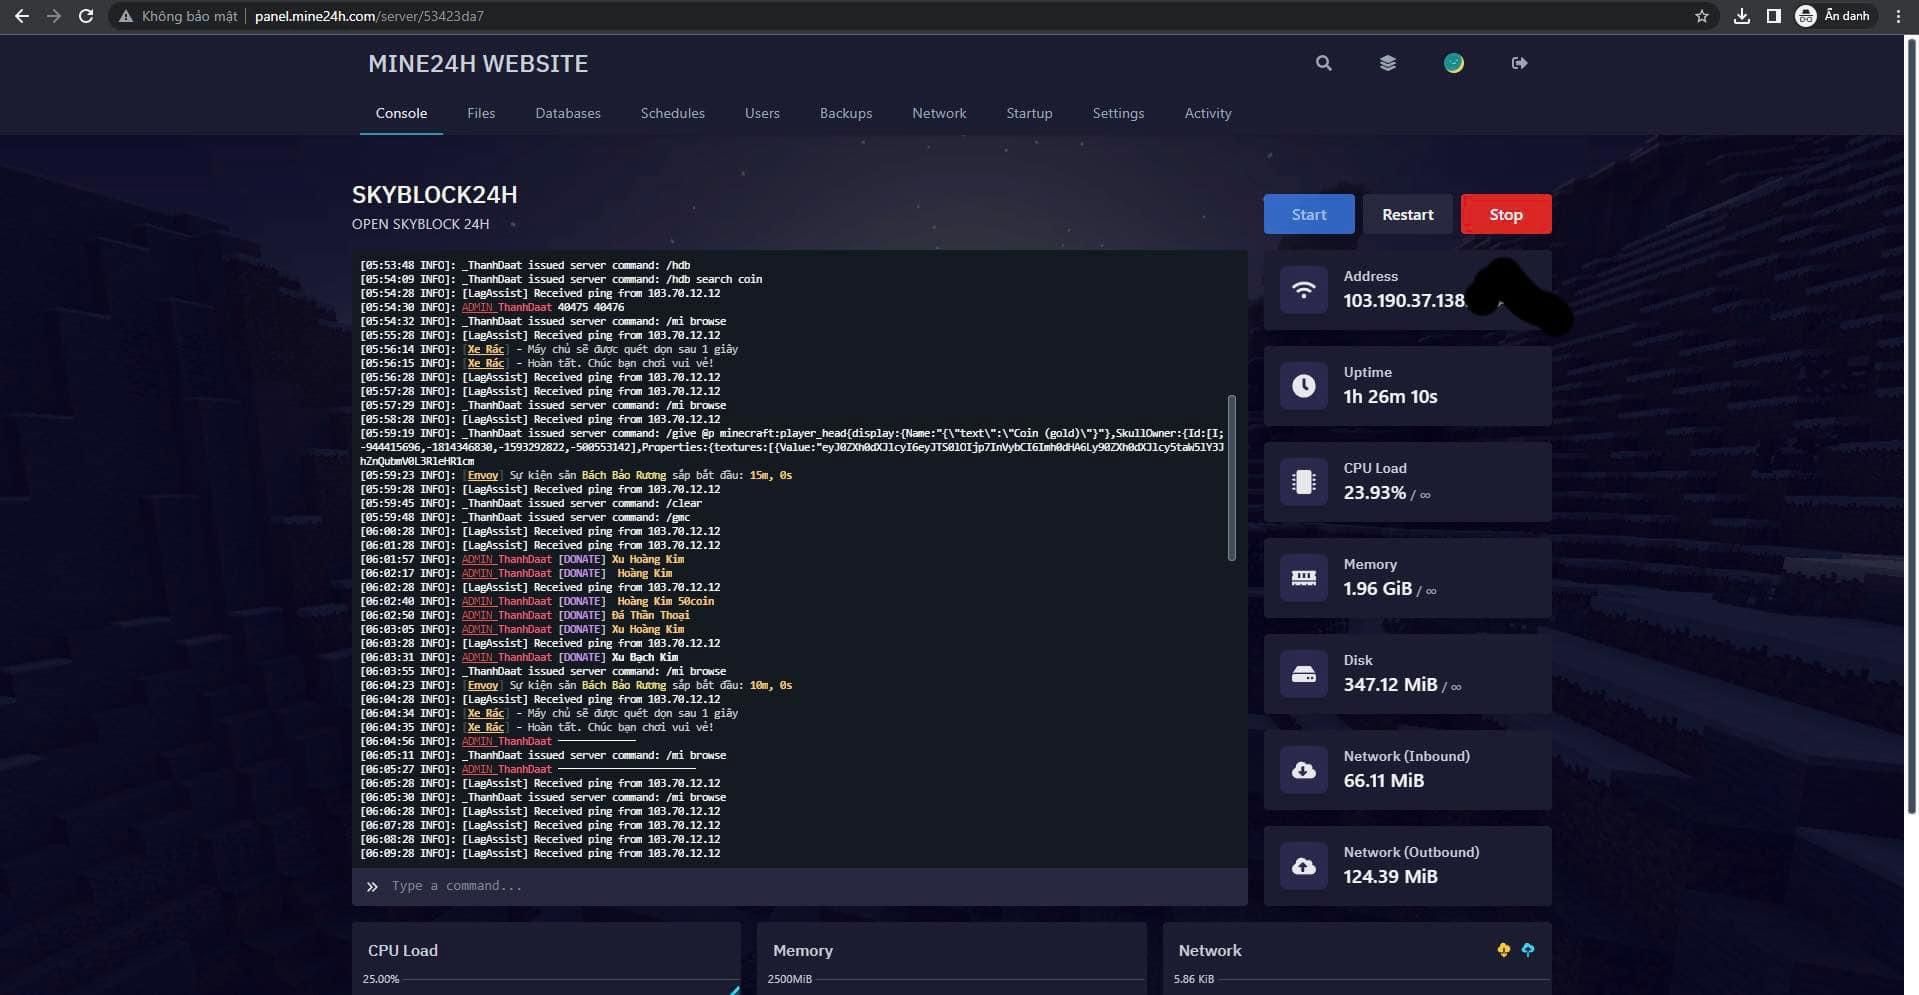Open the Startup tab
The image size is (1919, 995).
[1029, 113]
